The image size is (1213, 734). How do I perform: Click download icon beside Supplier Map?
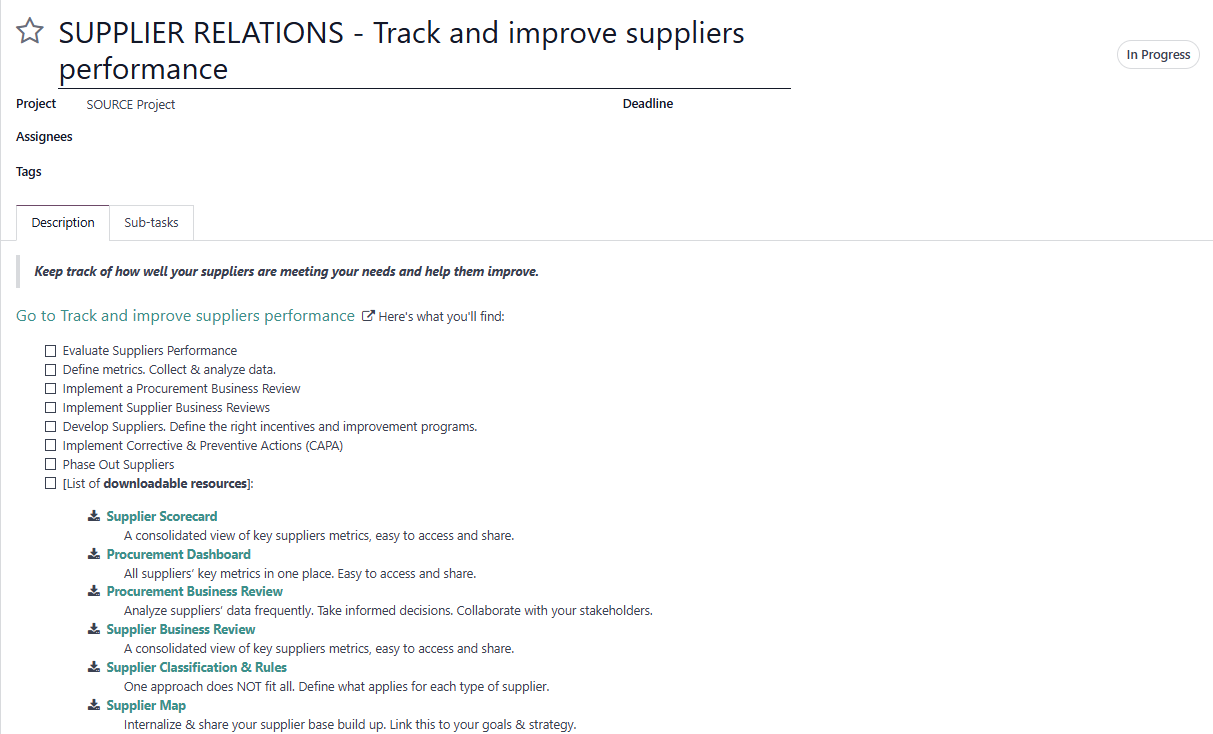coord(94,705)
